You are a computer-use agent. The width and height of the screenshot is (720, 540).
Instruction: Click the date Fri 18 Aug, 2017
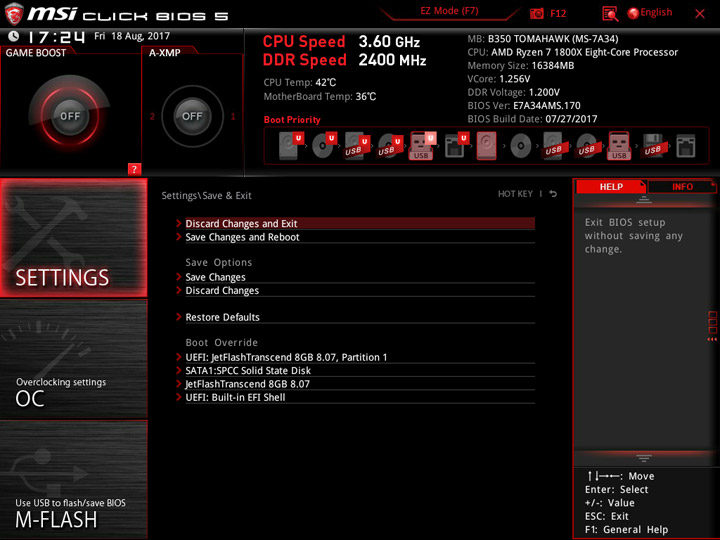(x=132, y=36)
